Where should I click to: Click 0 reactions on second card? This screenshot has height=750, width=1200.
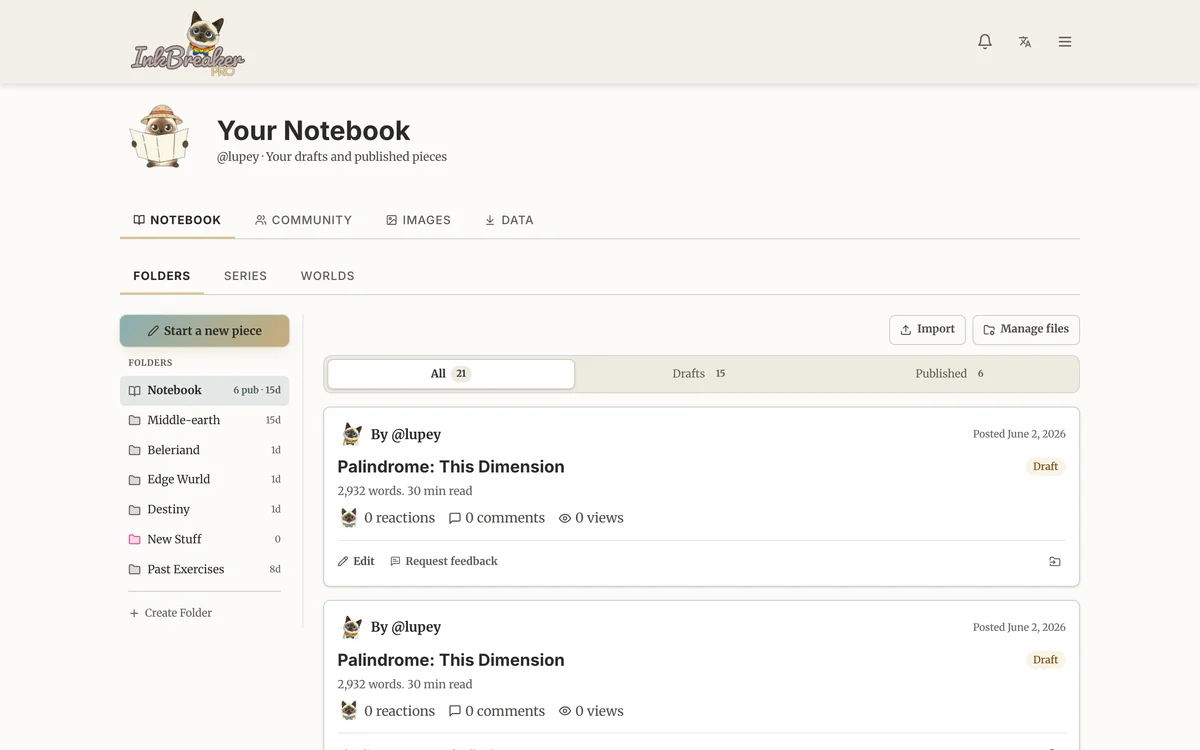388,711
